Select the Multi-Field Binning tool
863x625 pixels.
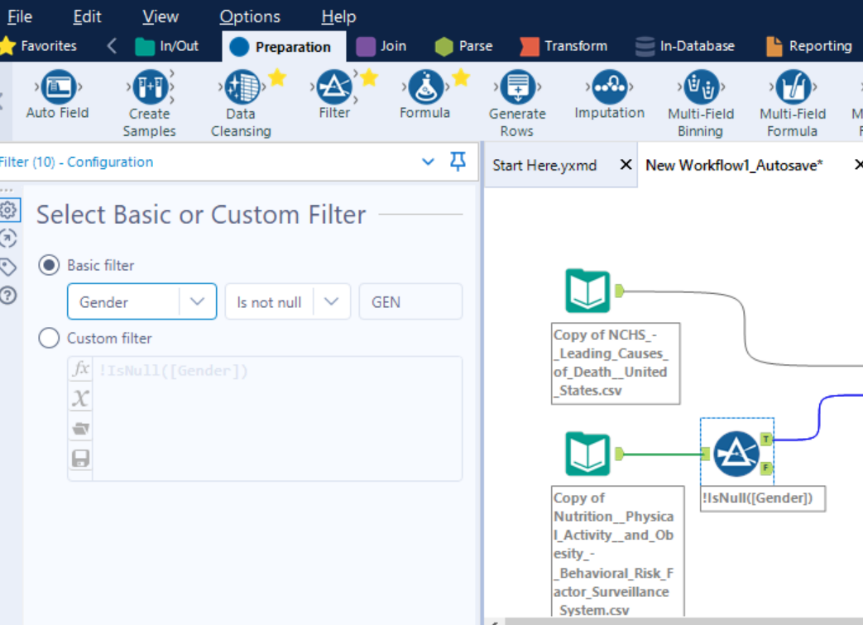(700, 88)
